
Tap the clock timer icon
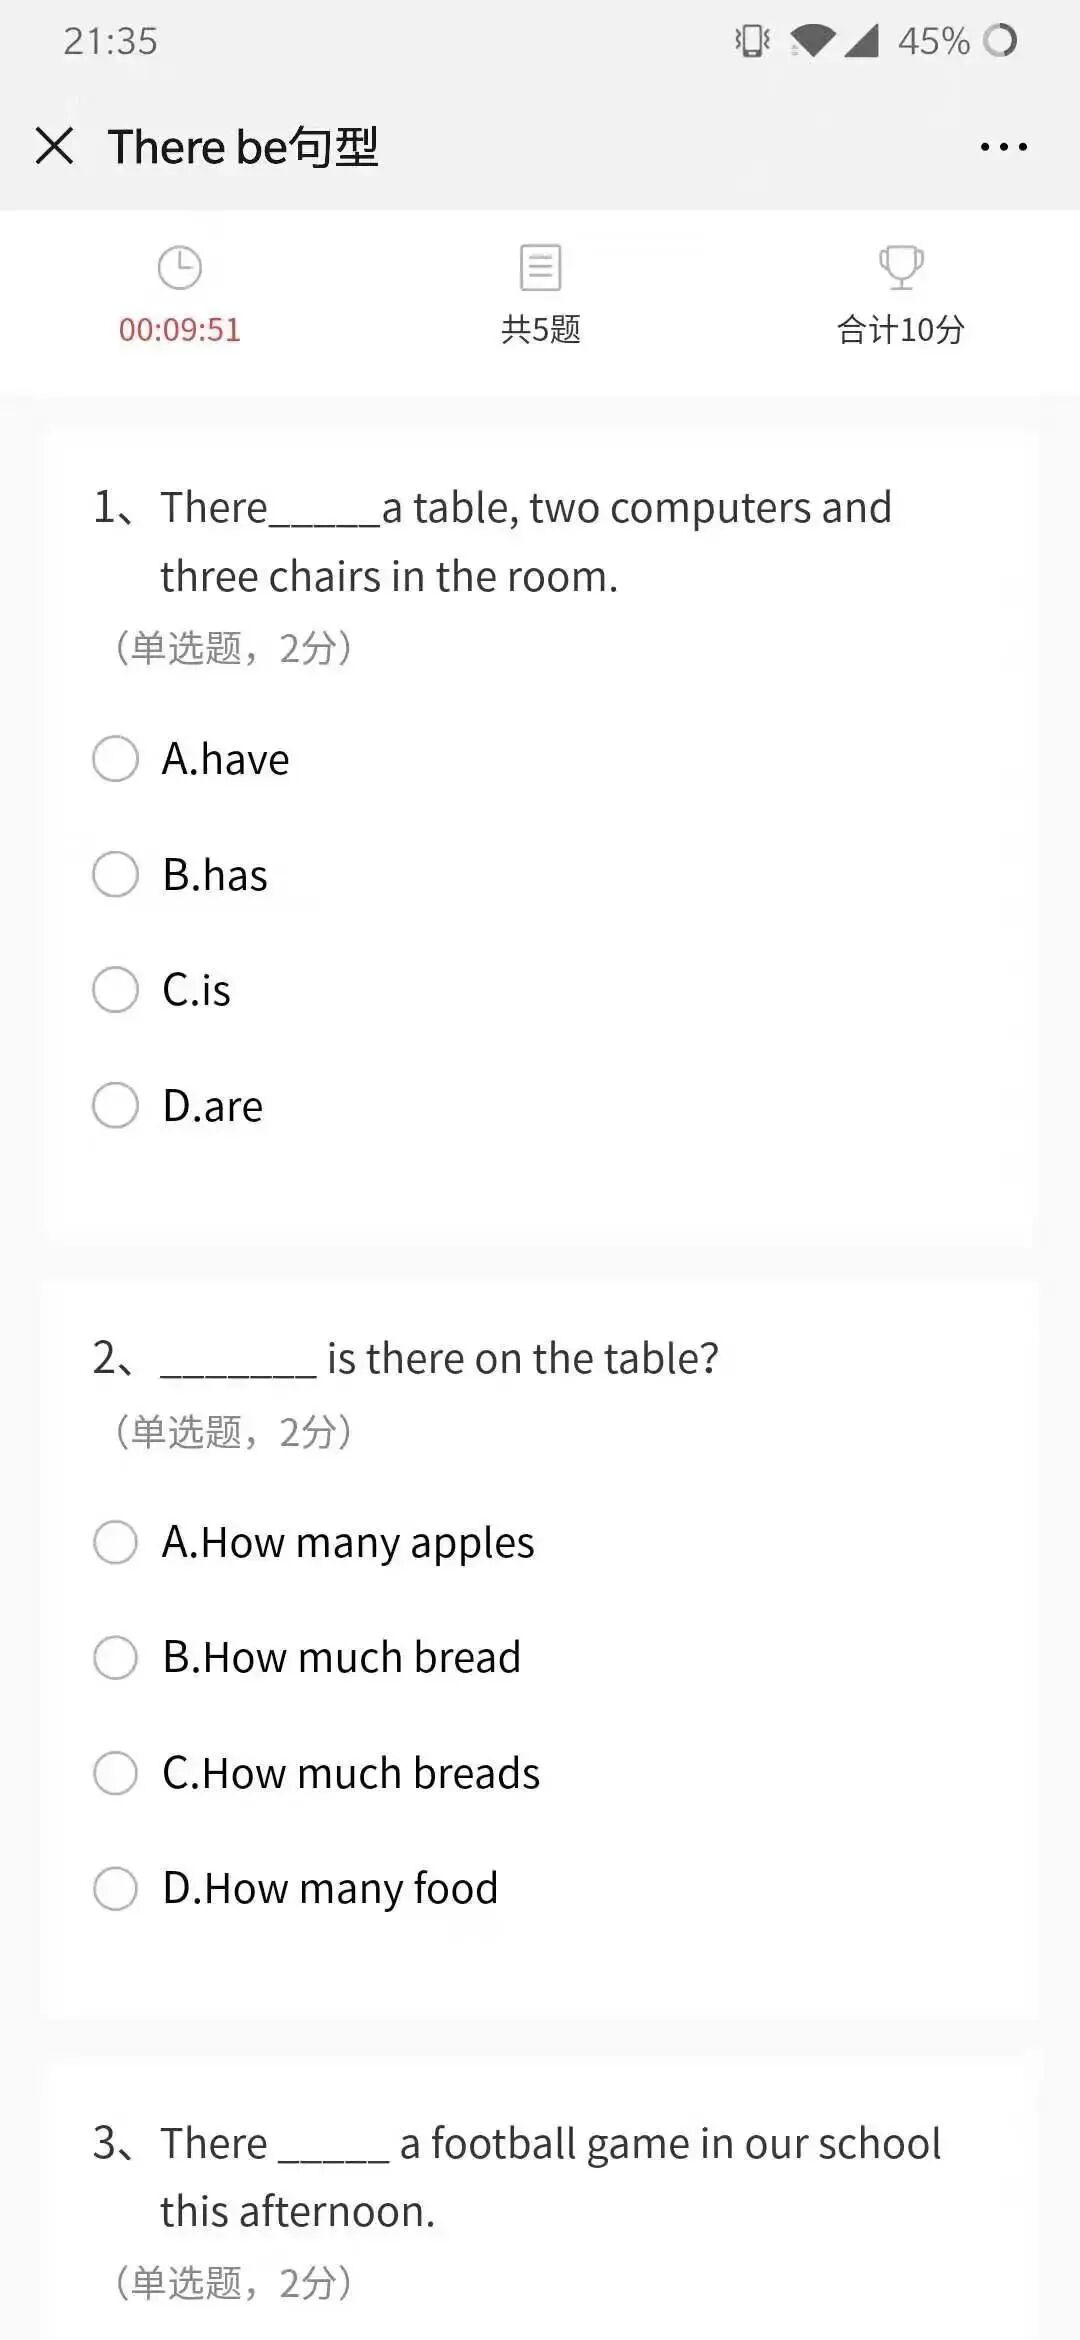(180, 268)
